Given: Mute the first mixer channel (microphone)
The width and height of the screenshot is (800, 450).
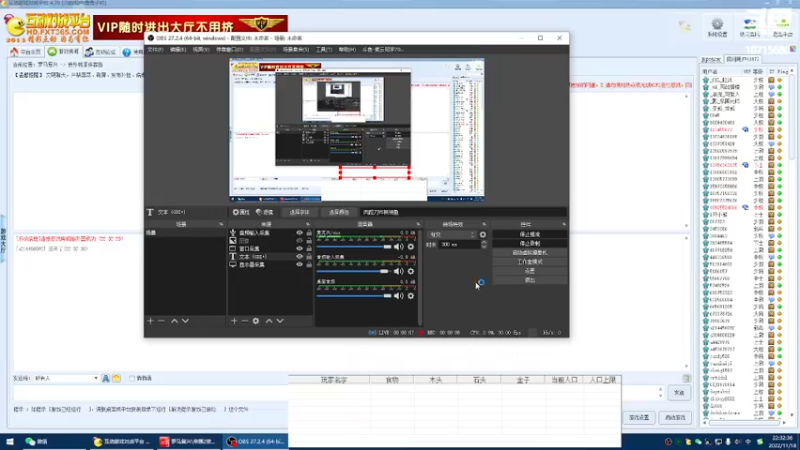Looking at the screenshot, I should (398, 247).
